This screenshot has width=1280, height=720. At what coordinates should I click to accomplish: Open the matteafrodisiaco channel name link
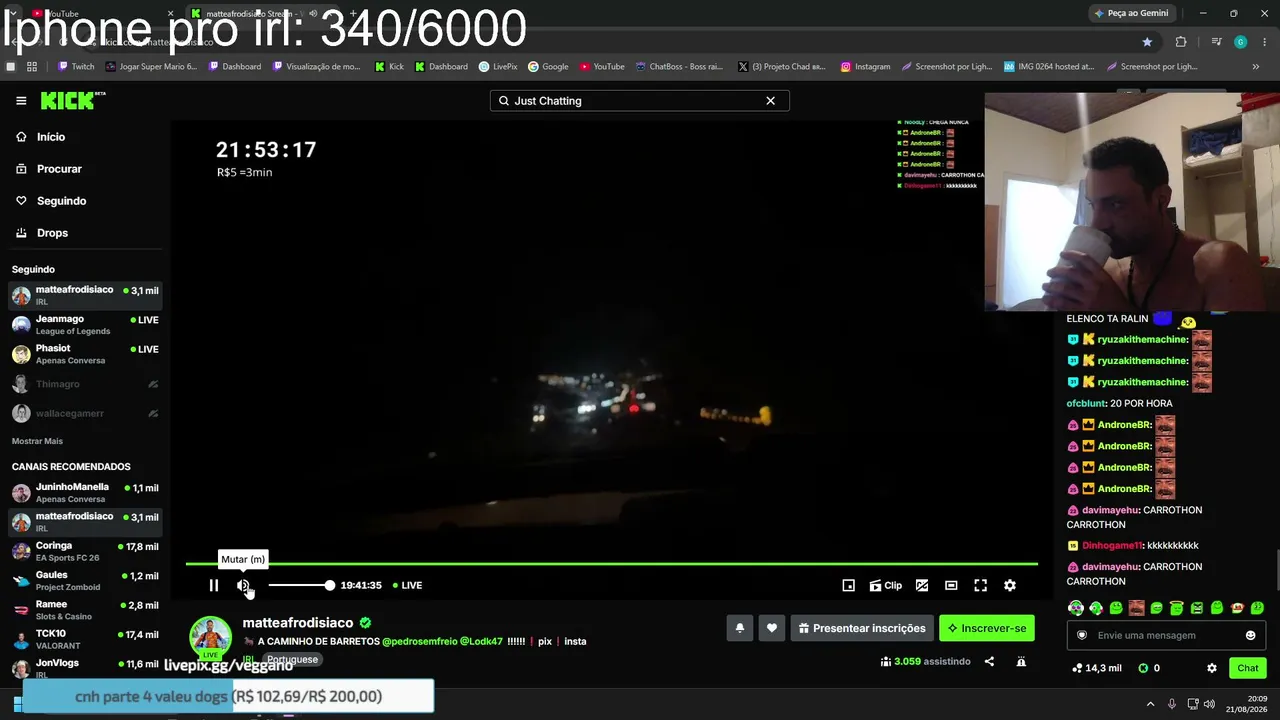pos(298,623)
